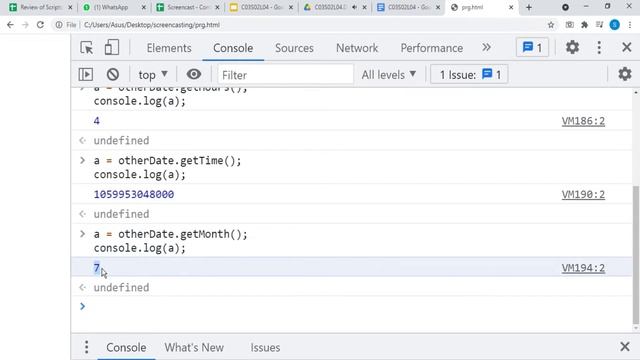Open the Chrome profile avatar
Screen dimensions: 640x360
coord(614,25)
